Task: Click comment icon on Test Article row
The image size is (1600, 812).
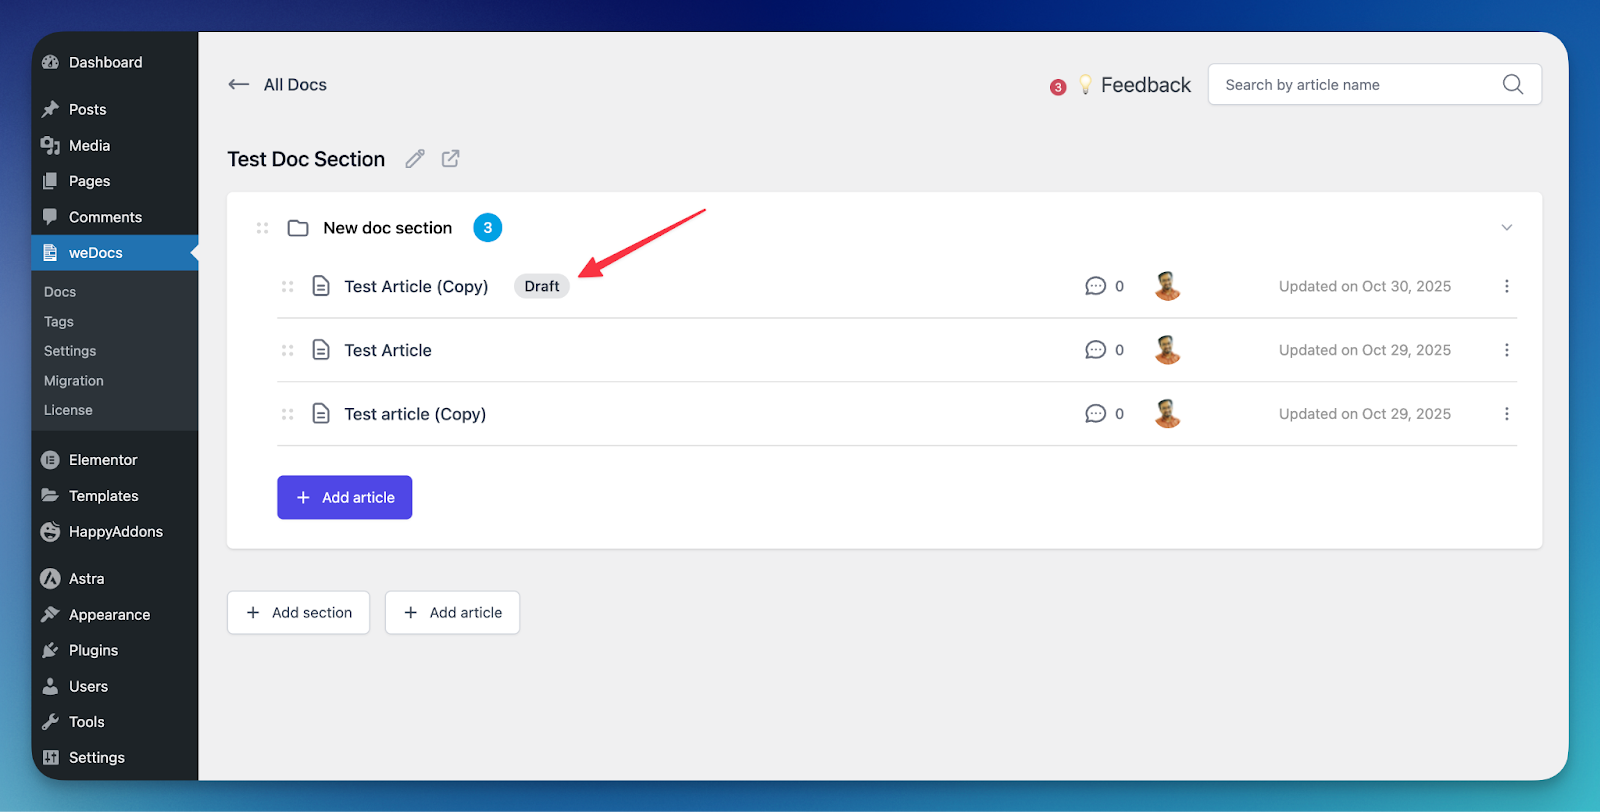Action: coord(1095,350)
